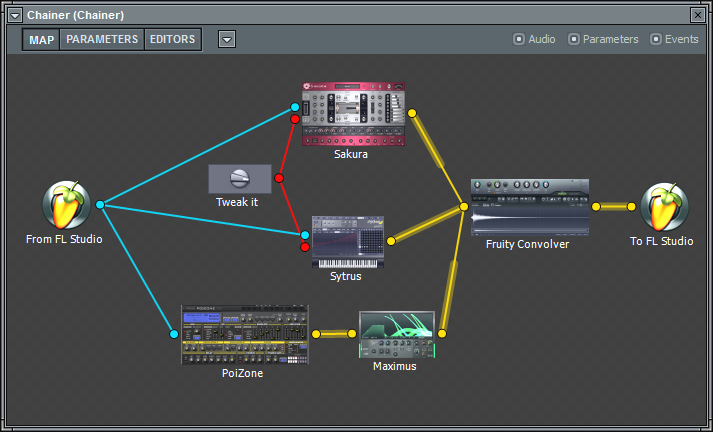
Task: Switch to the MAP tab
Action: 41,40
